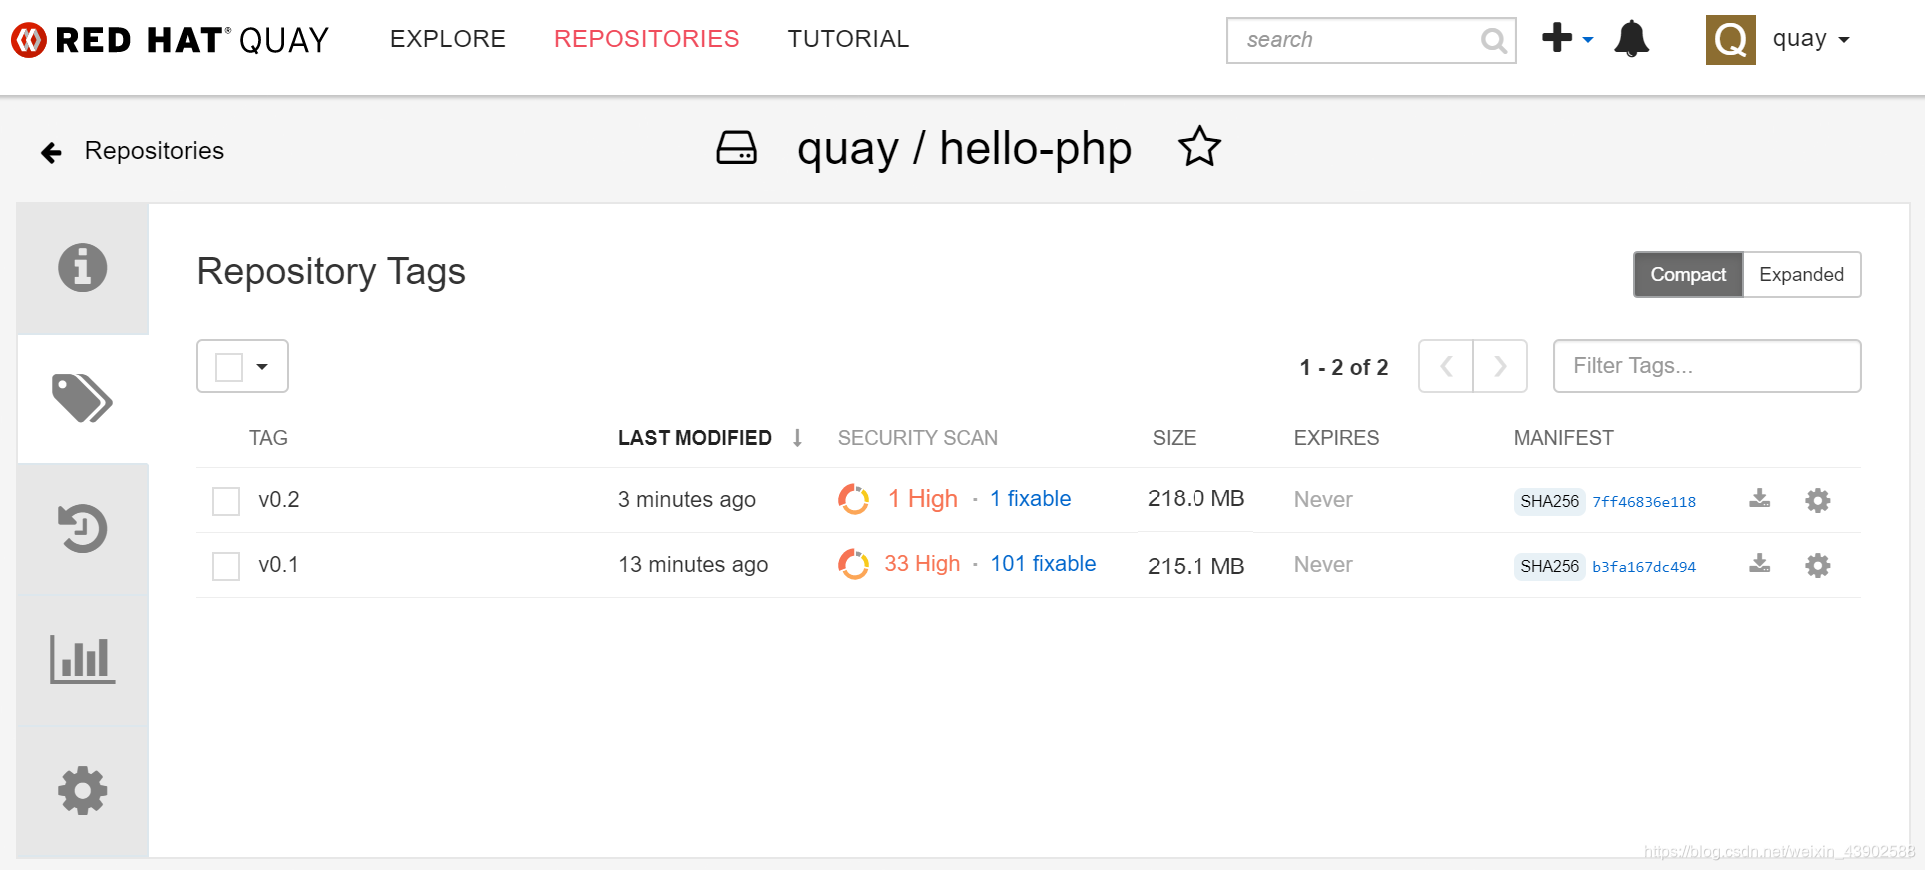Switch to Compact view
This screenshot has height=870, width=1925.
click(x=1688, y=275)
